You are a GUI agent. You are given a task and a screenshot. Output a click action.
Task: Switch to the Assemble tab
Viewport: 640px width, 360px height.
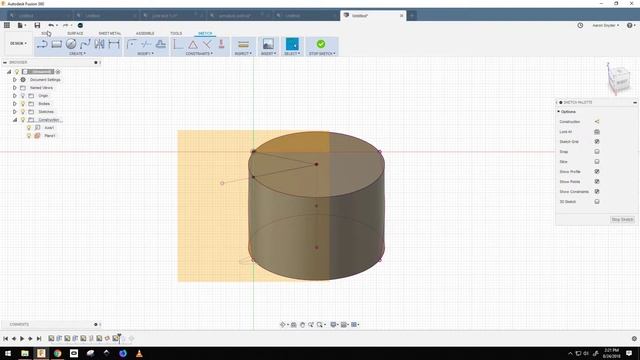pos(145,33)
